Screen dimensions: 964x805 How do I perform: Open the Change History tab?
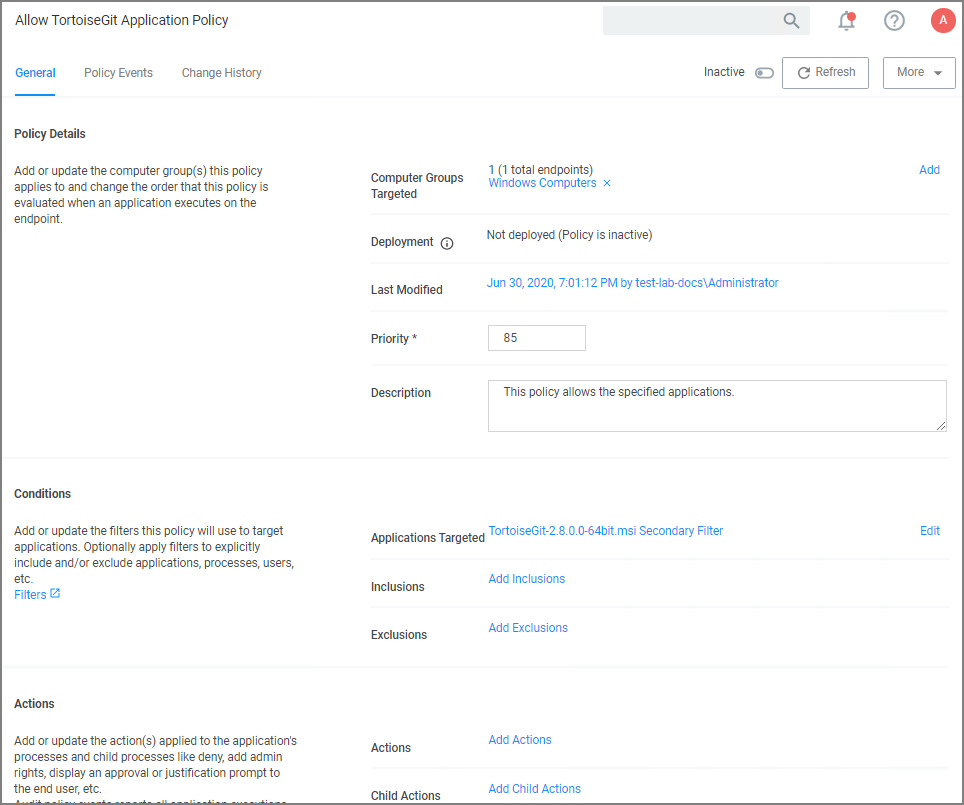click(x=221, y=73)
